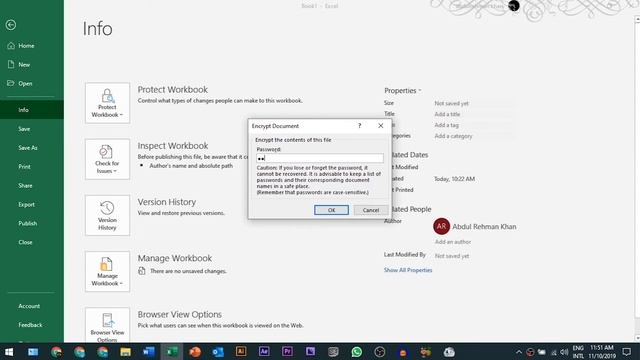The image size is (640, 360).
Task: Open Feedback in the sidebar
Action: pos(30,325)
